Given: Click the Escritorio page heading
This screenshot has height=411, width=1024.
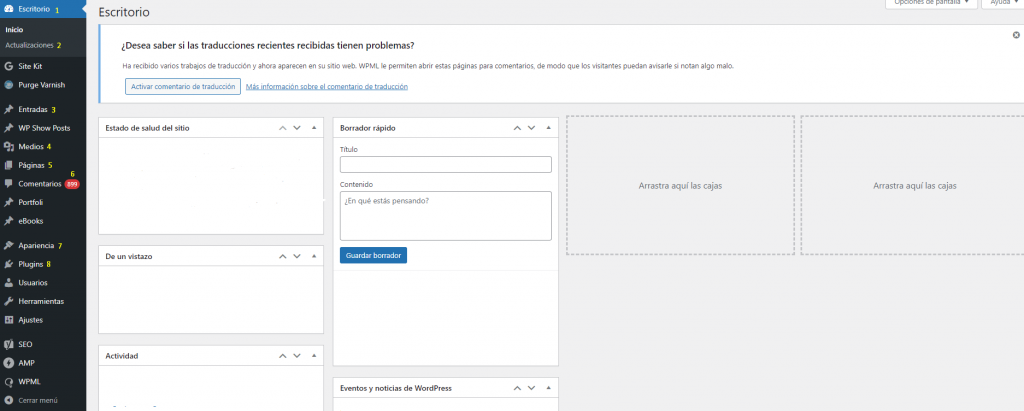Looking at the screenshot, I should pyautogui.click(x=123, y=12).
